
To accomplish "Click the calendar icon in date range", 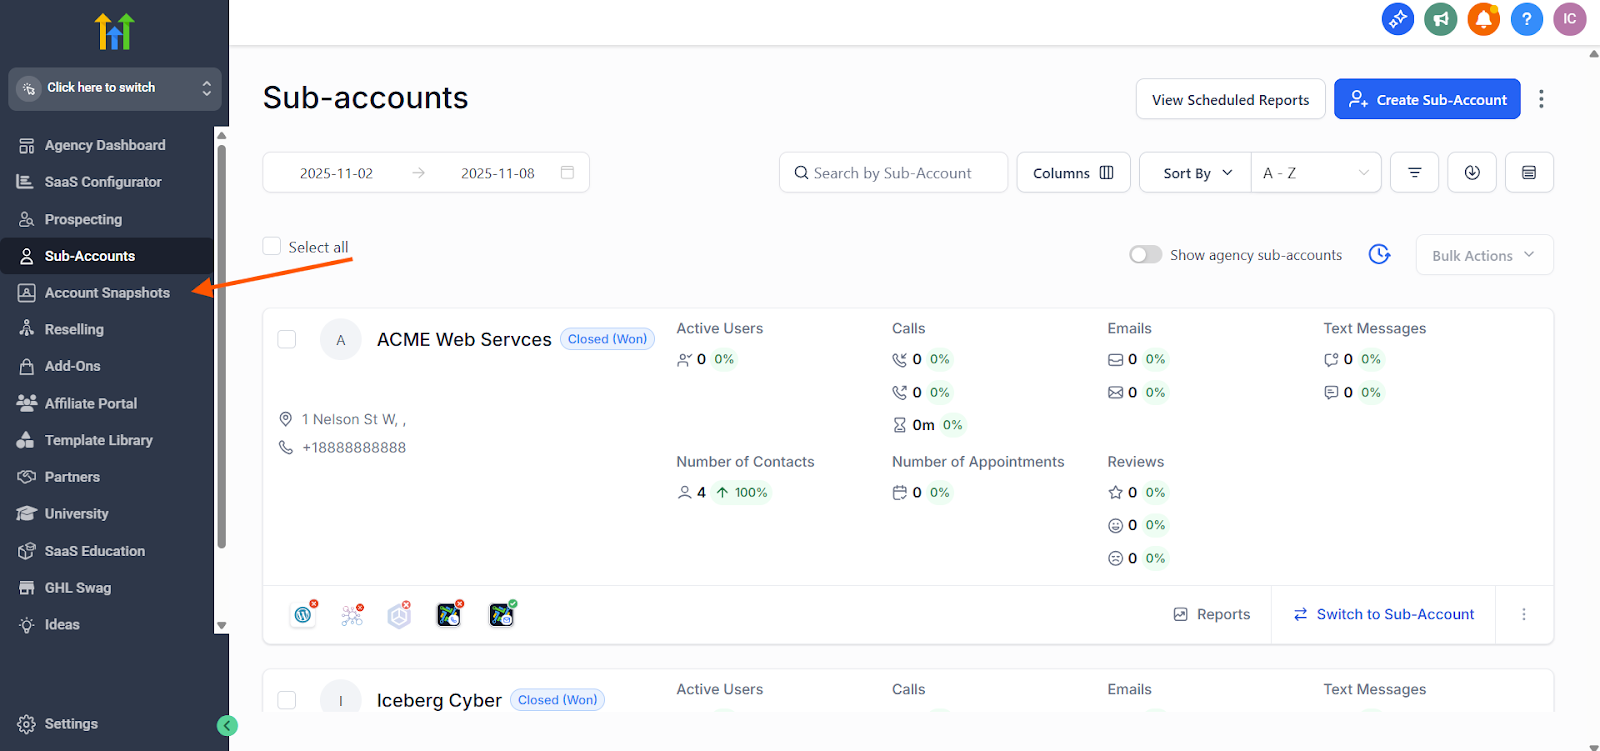I will (567, 172).
